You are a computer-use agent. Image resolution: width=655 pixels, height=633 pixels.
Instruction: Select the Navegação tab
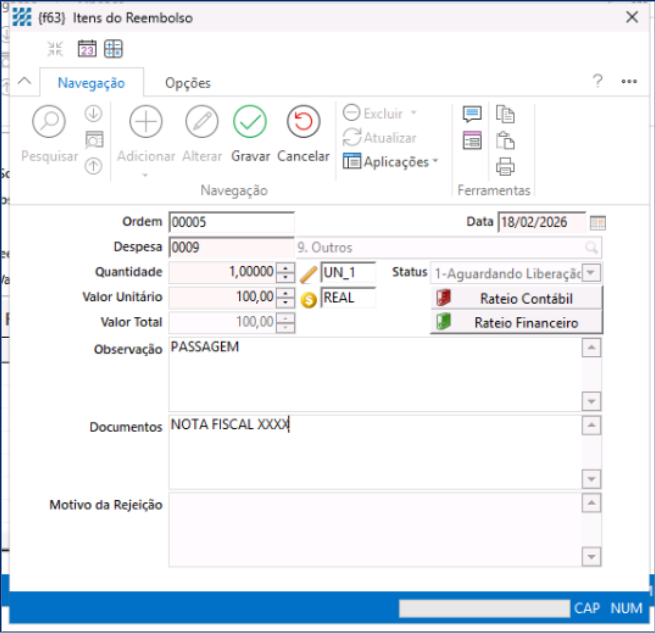pyautogui.click(x=91, y=83)
